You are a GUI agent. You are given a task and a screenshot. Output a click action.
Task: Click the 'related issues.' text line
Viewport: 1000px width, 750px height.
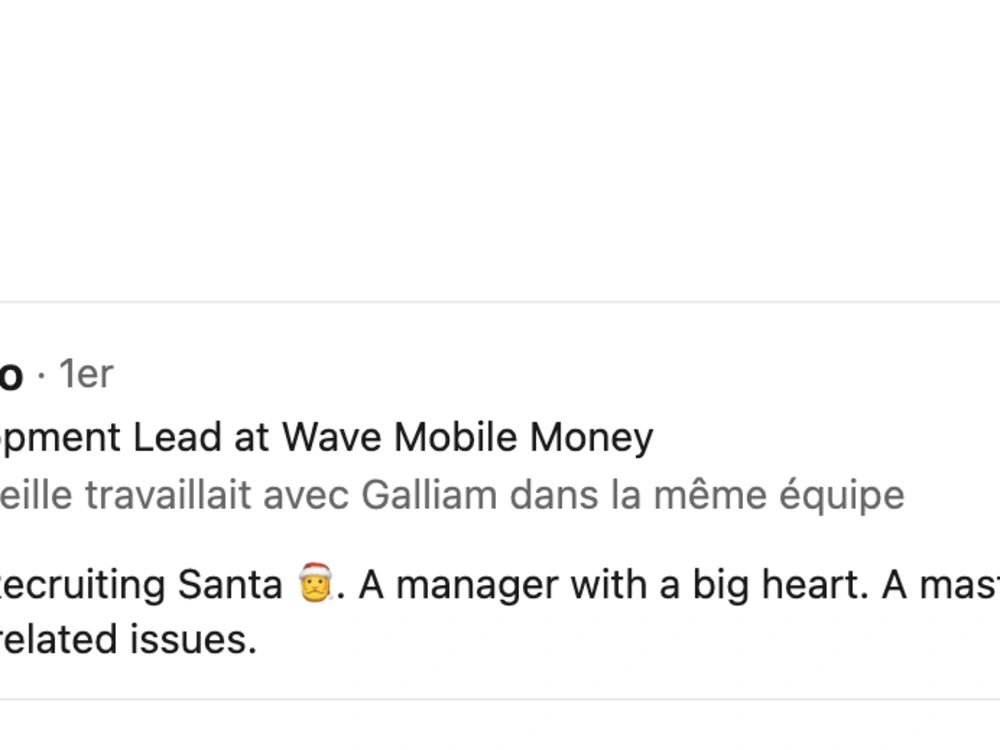click(128, 640)
